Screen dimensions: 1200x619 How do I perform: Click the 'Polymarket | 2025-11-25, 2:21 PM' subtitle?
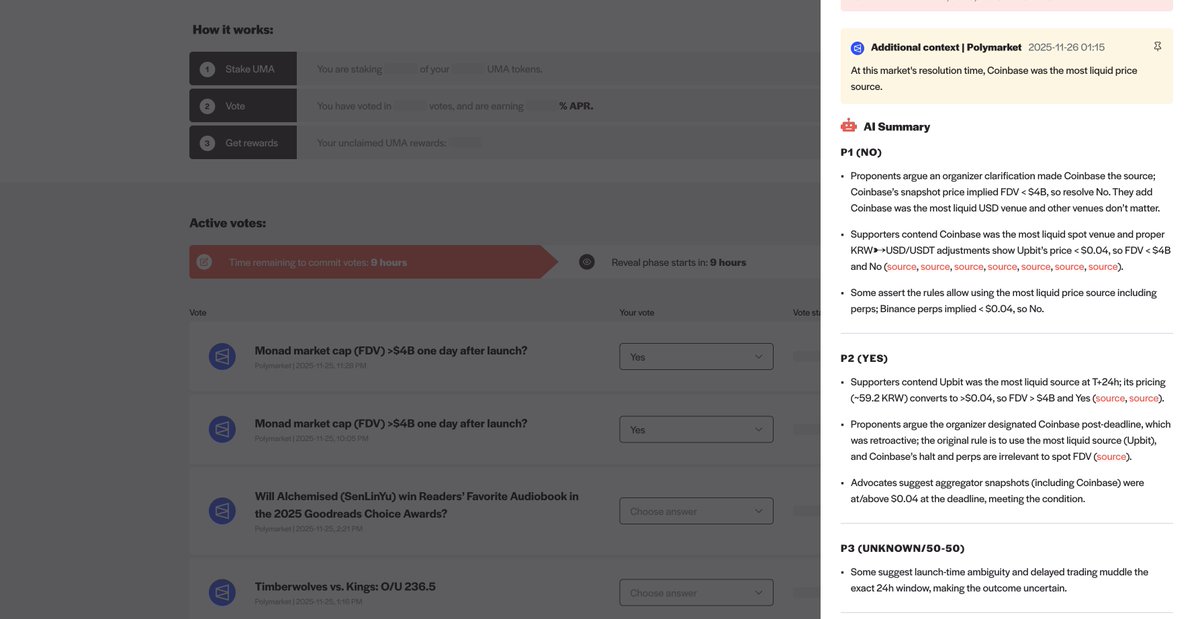pyautogui.click(x=310, y=530)
